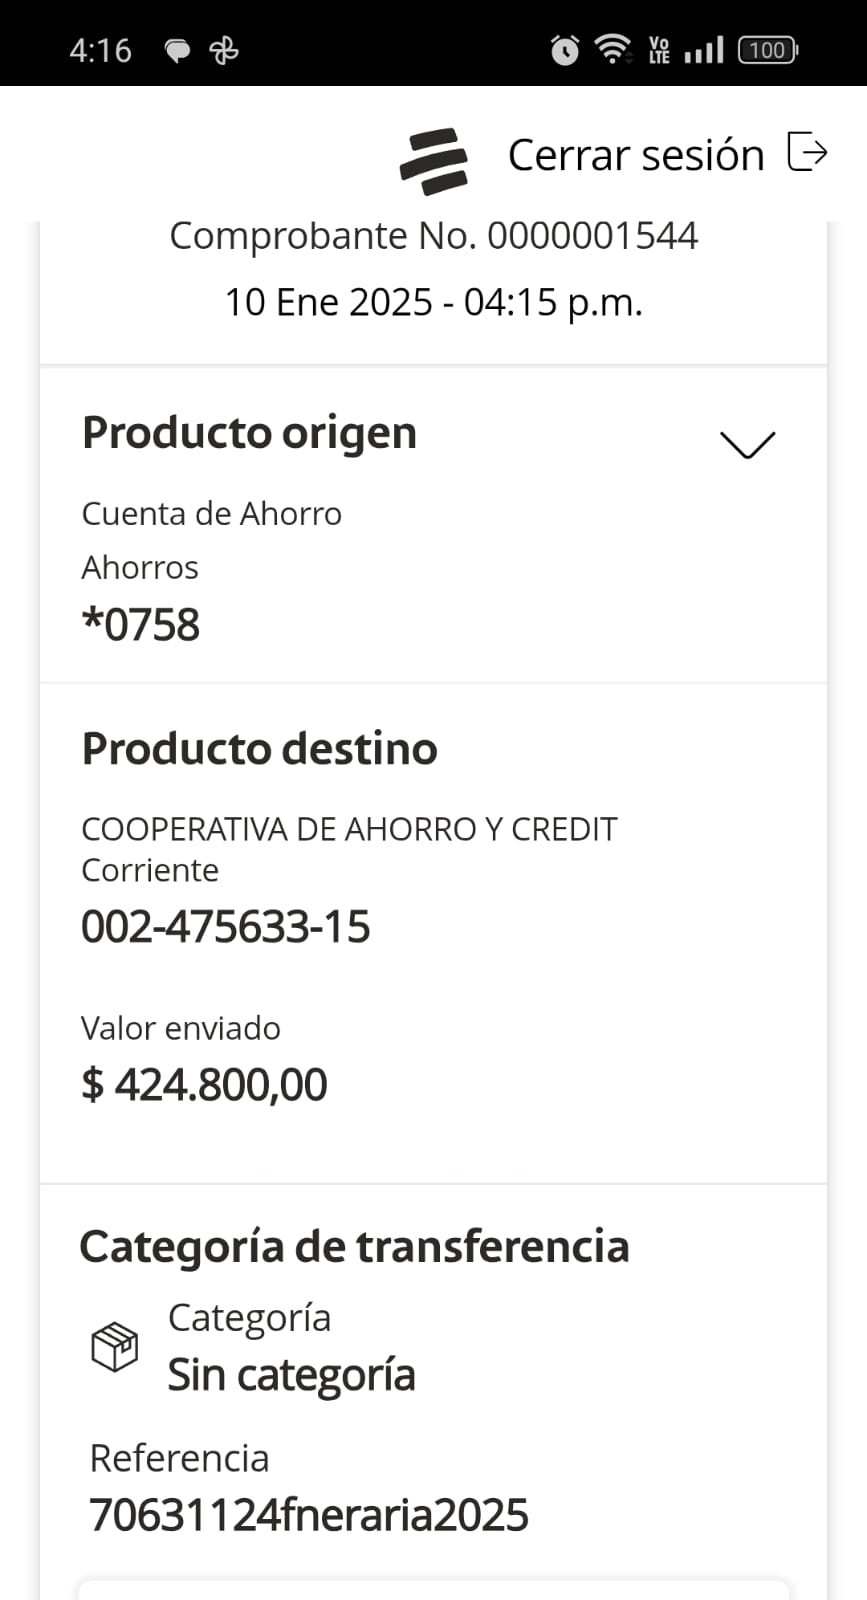Tap the category box icon
Viewport: 867px width, 1600px height.
click(114, 1346)
